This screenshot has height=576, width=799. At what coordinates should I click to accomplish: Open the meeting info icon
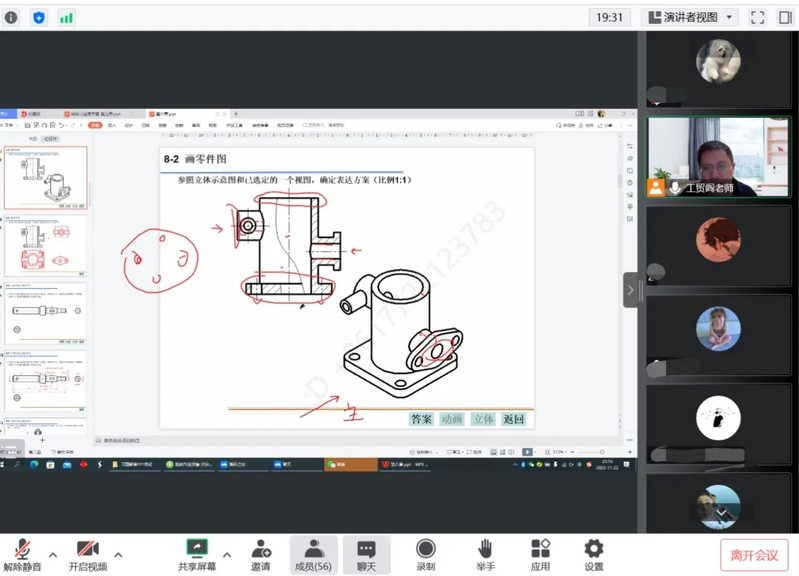click(12, 17)
